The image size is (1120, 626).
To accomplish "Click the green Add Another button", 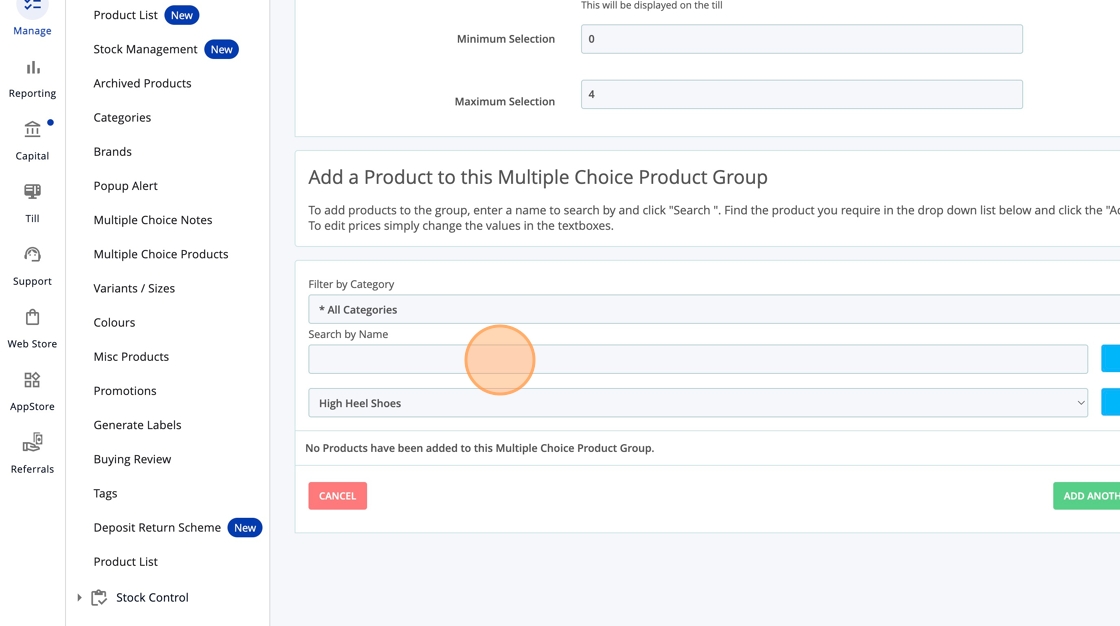I will click(1086, 496).
